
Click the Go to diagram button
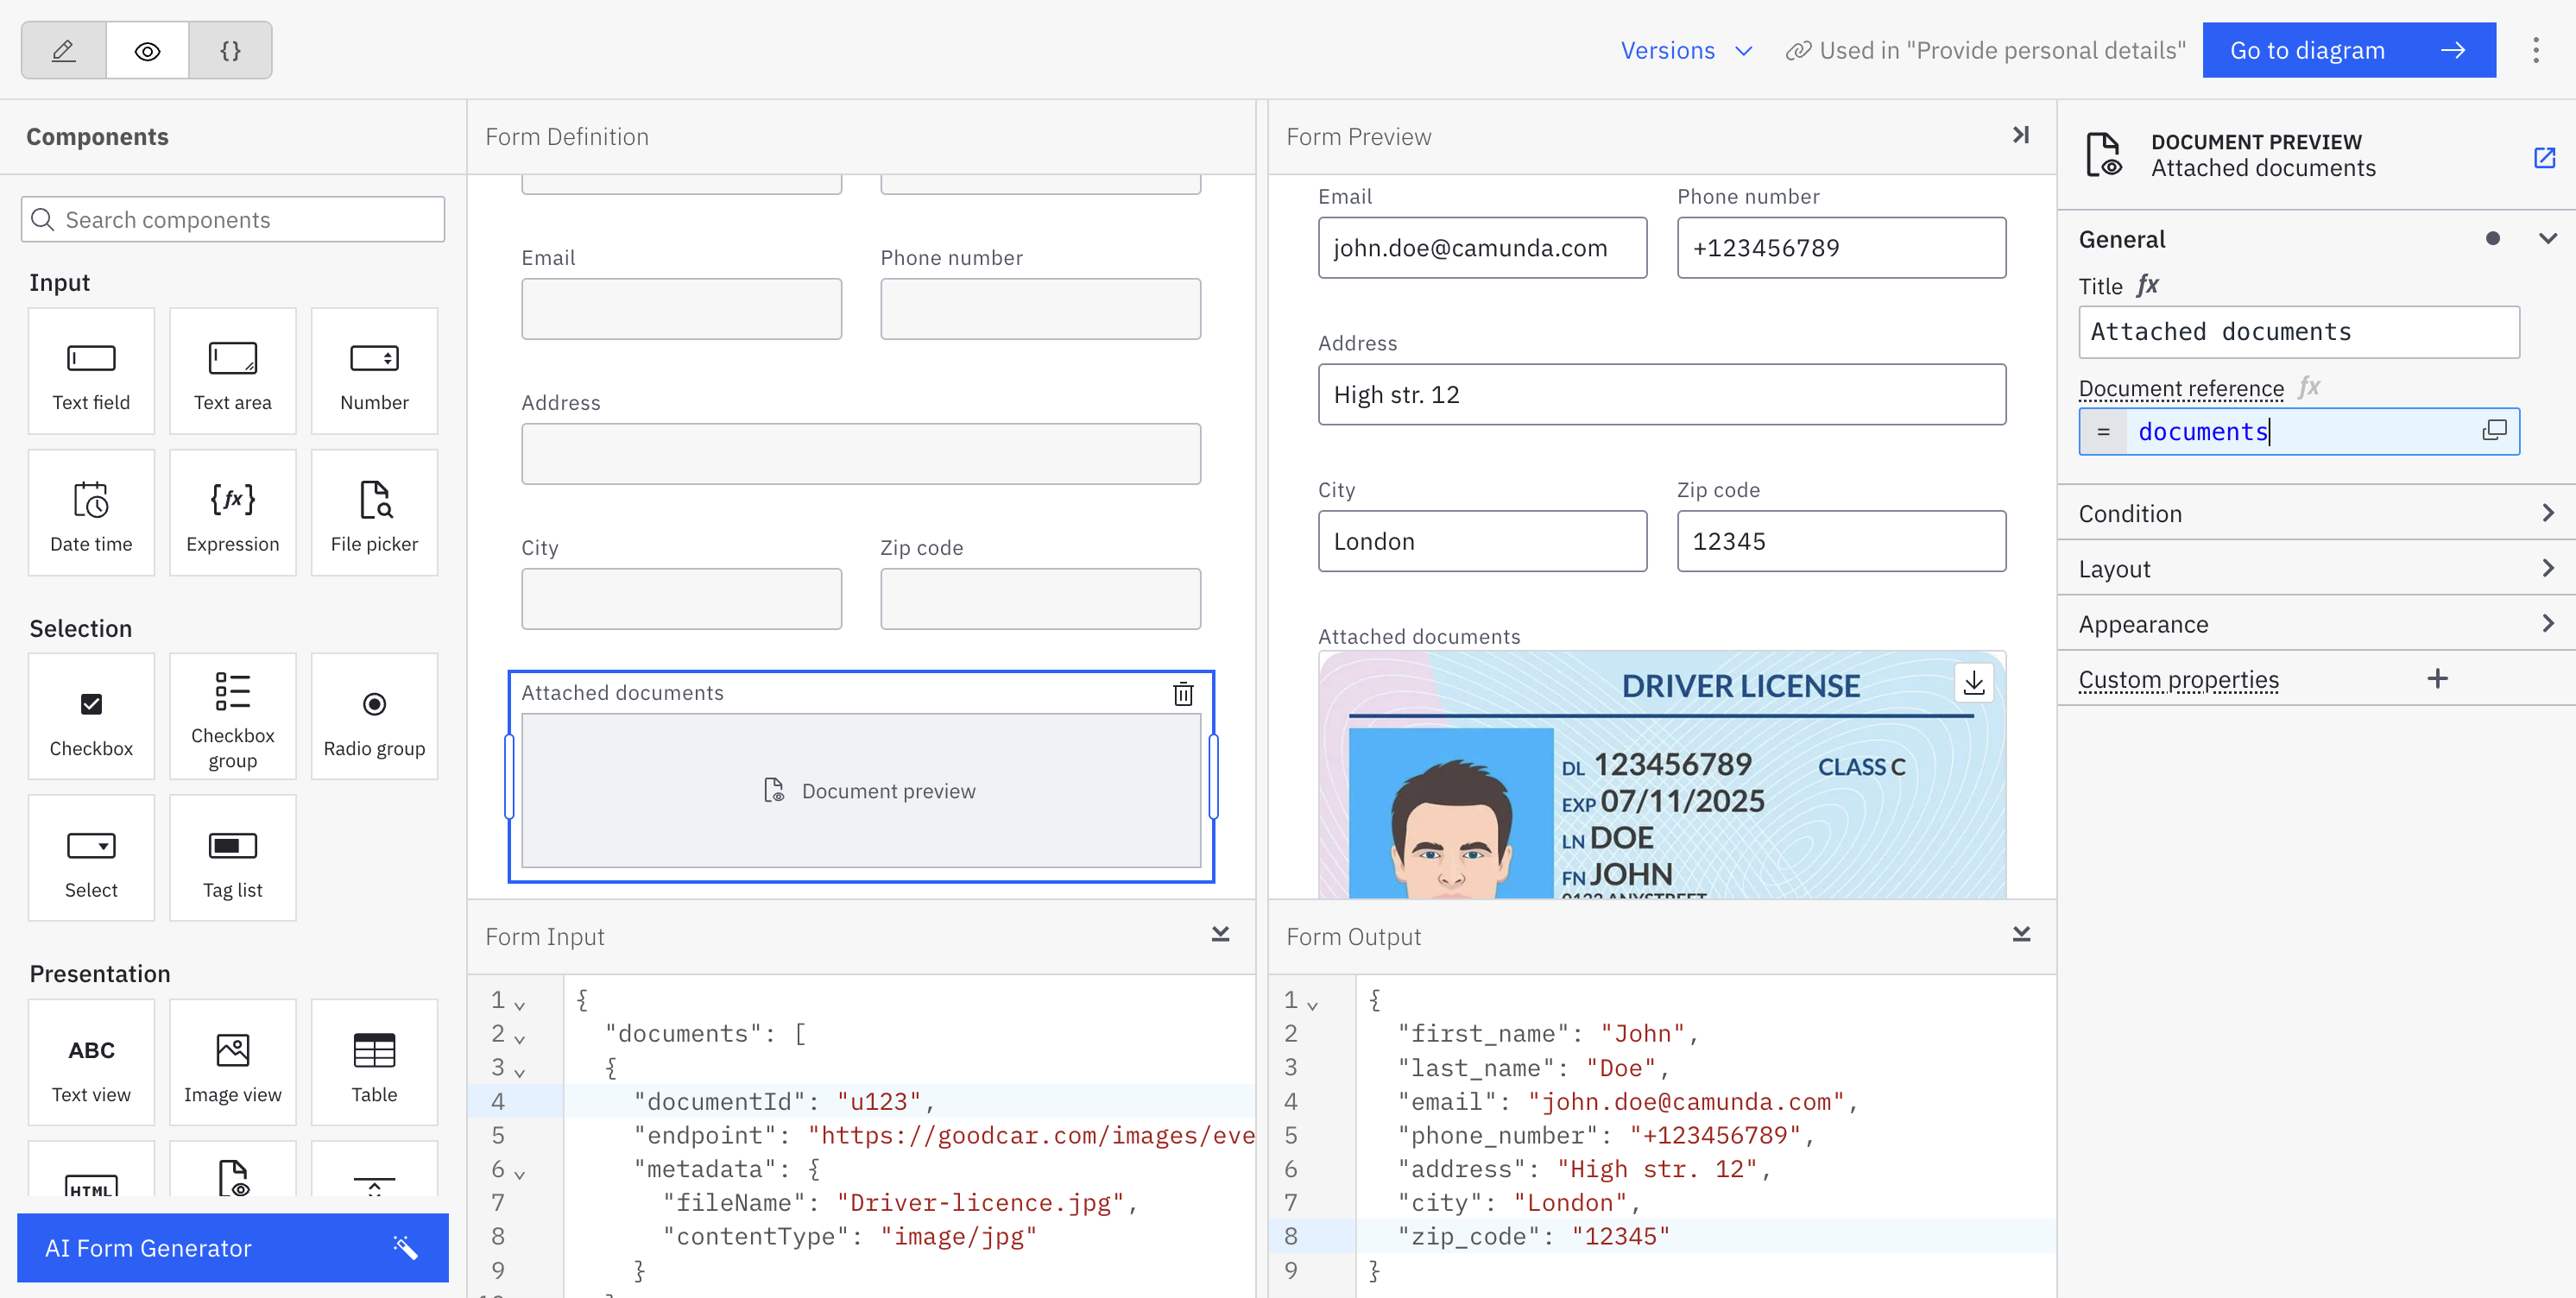2349,49
